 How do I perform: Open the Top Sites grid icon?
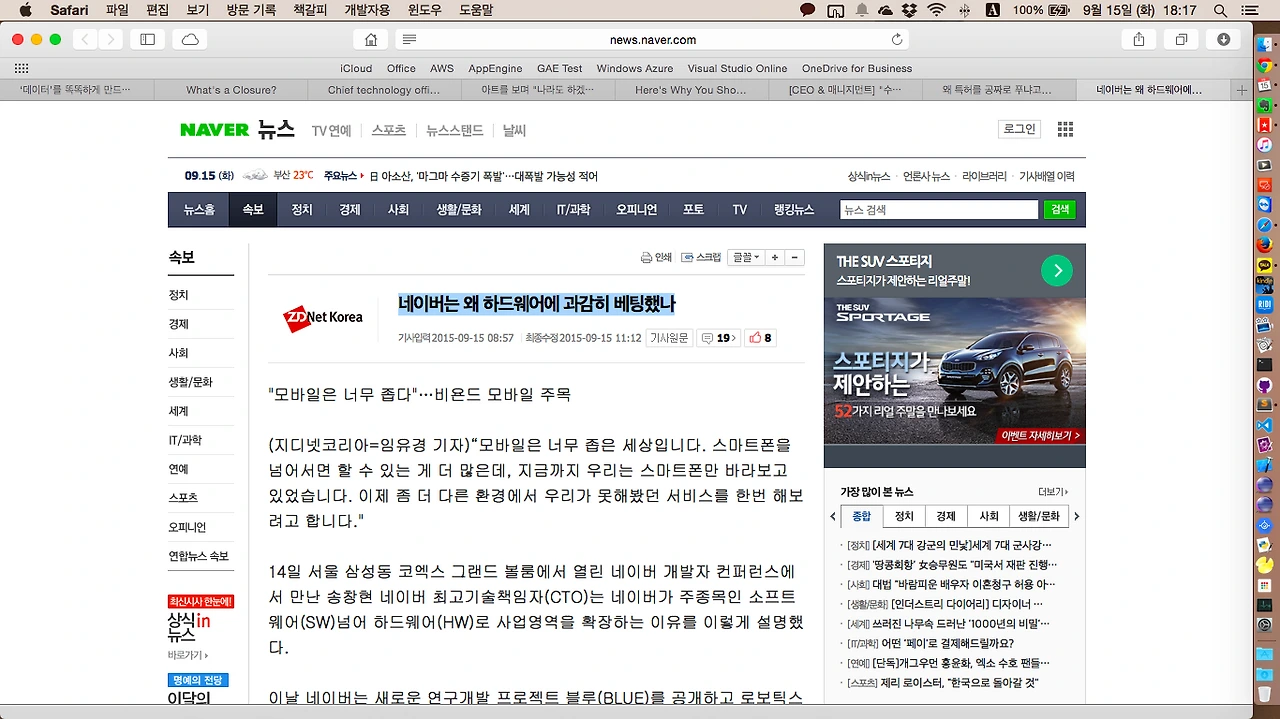pos(21,68)
